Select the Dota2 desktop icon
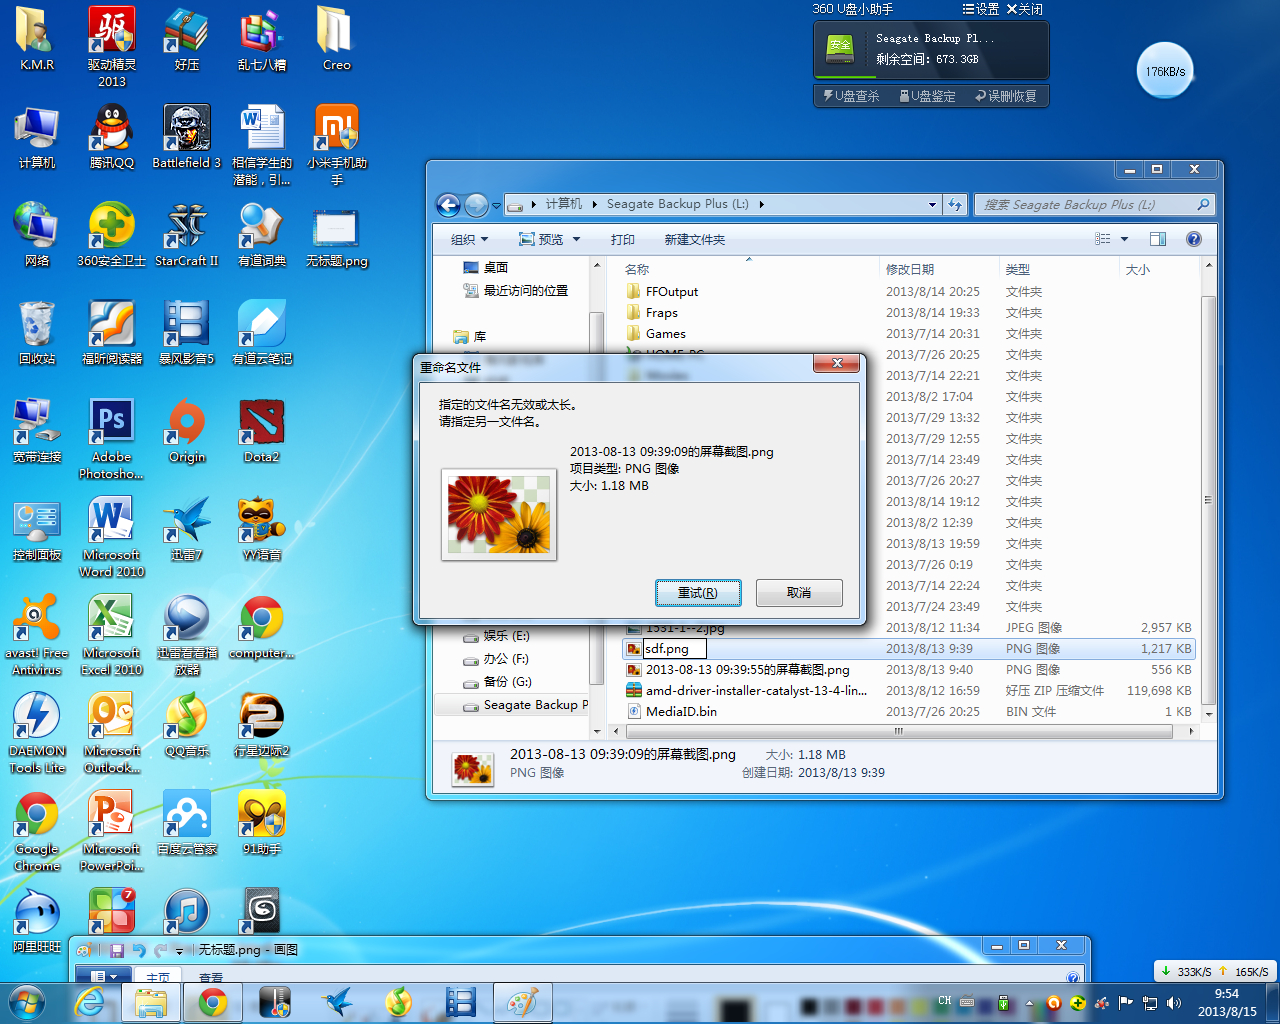This screenshot has height=1024, width=1280. (262, 431)
